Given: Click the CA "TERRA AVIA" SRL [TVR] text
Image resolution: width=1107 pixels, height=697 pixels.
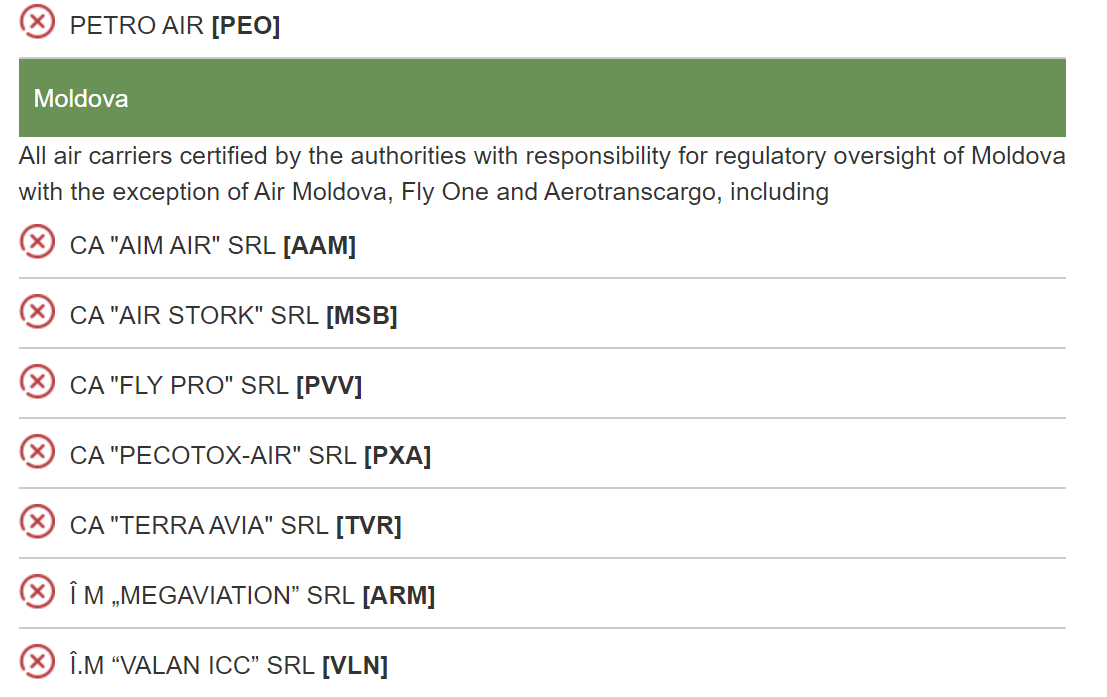Looking at the screenshot, I should [235, 526].
